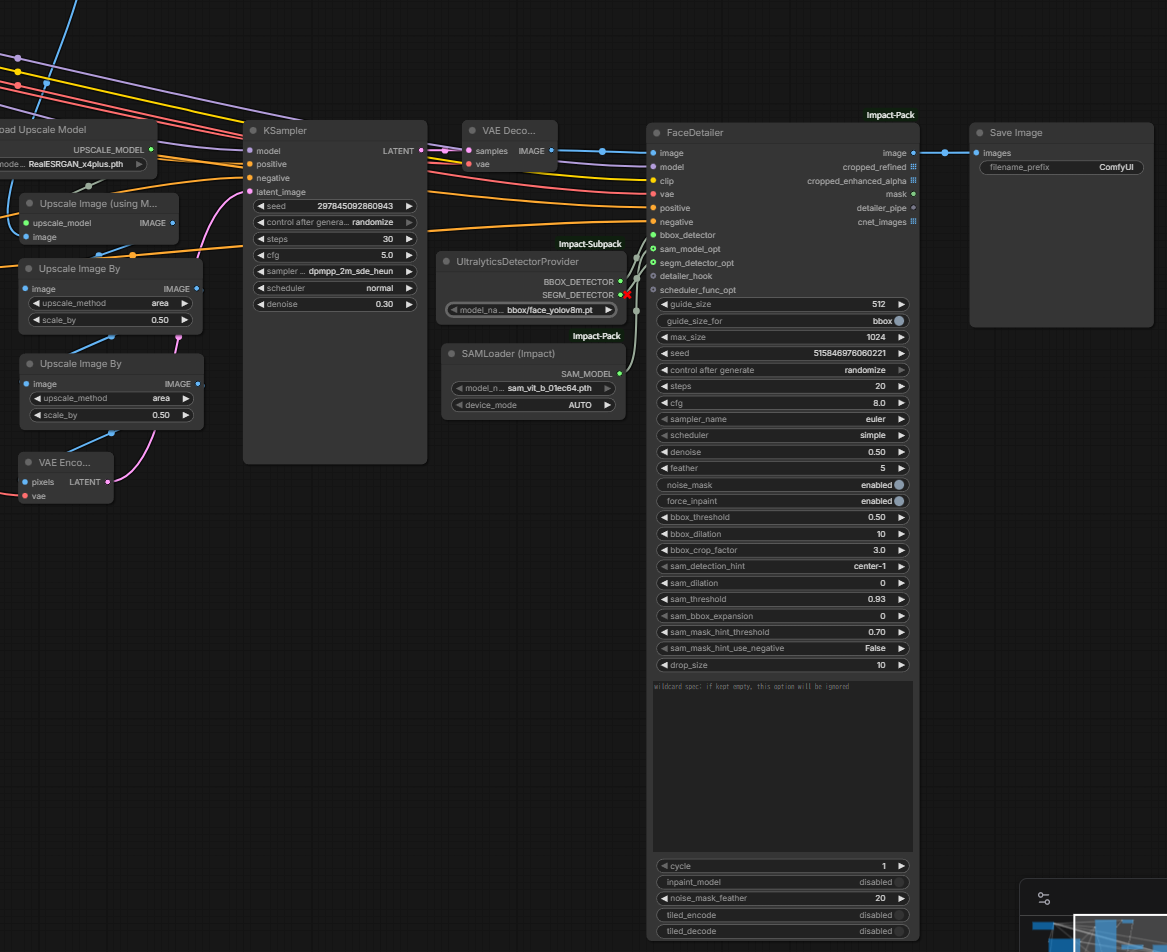Open the sampler_name euler dropdown in FaceDetailer
This screenshot has width=1167, height=952.
(x=782, y=420)
